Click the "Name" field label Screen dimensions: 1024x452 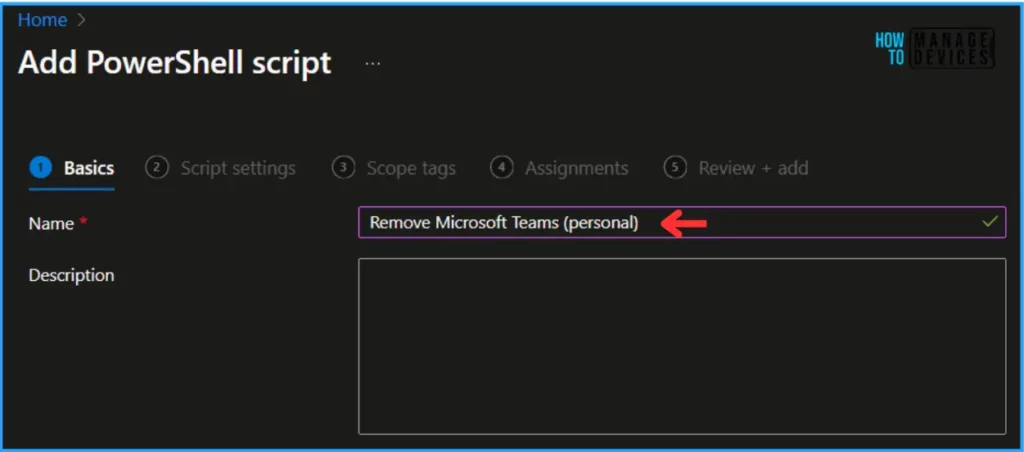(52, 223)
